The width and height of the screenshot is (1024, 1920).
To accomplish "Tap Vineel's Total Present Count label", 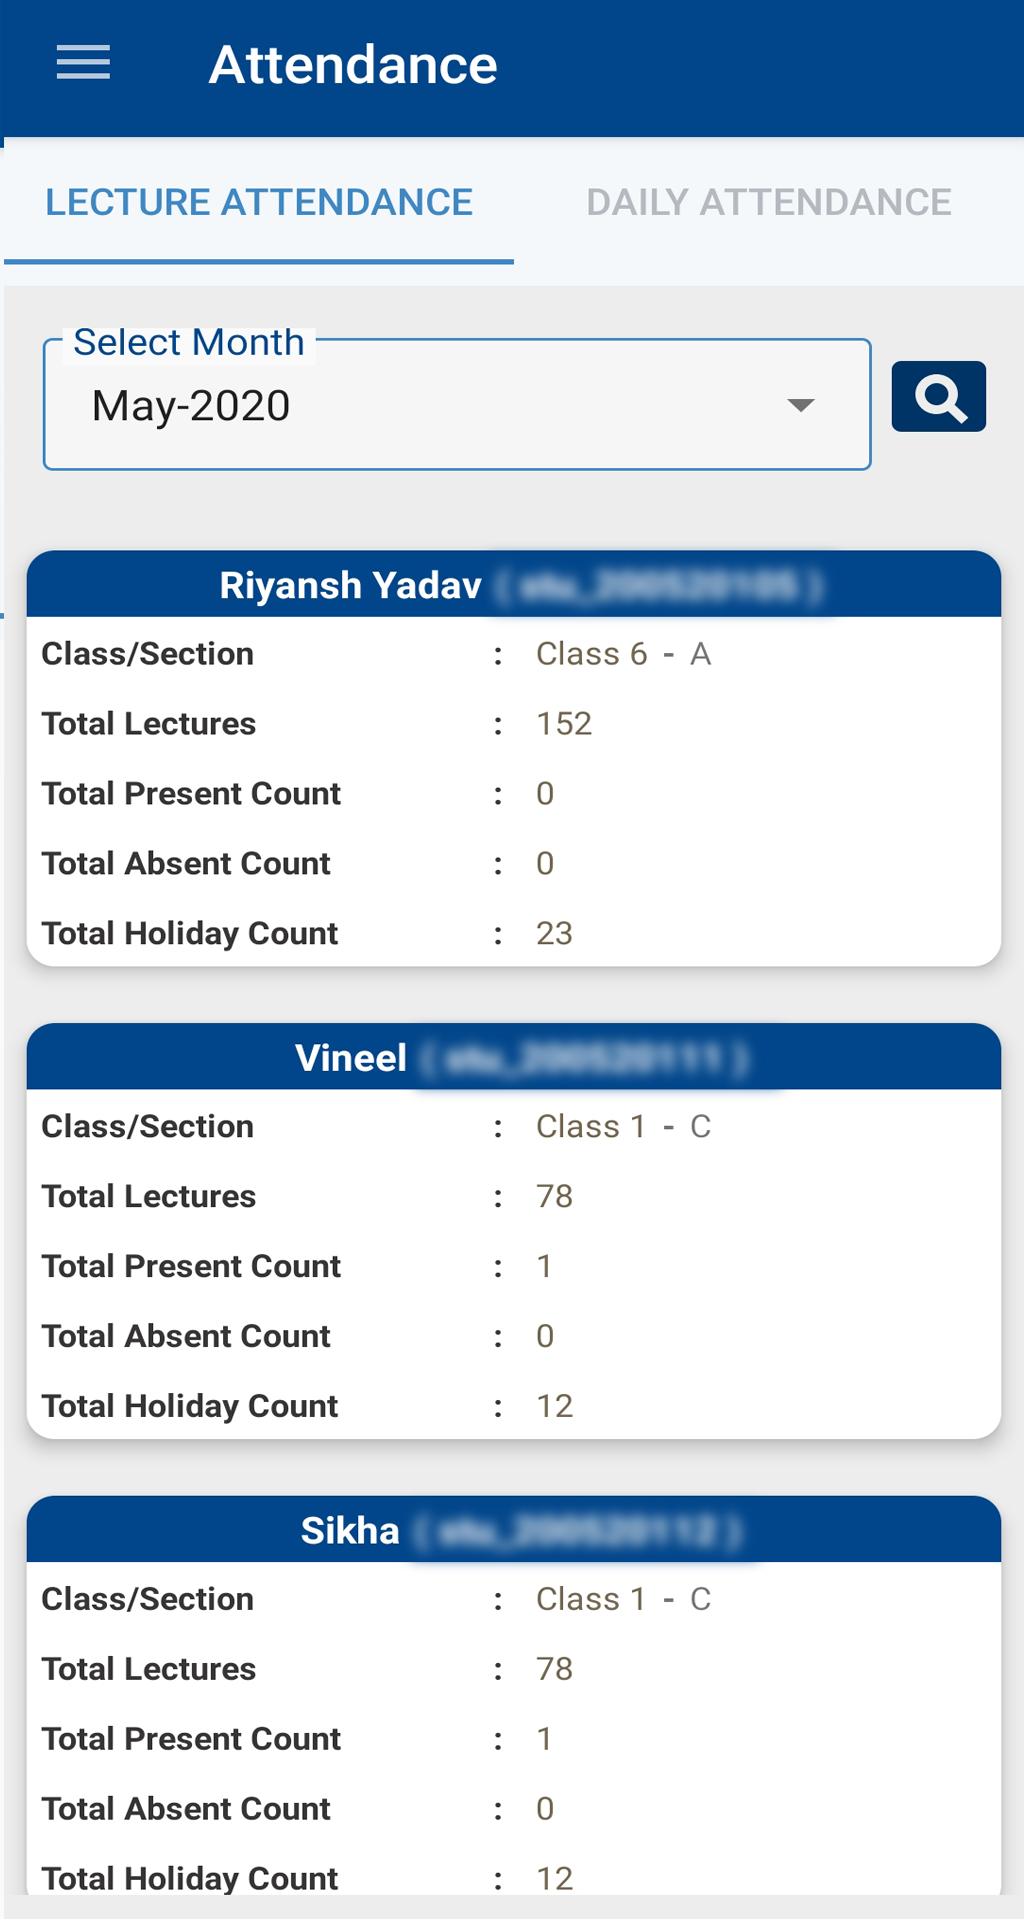I will coord(191,1266).
